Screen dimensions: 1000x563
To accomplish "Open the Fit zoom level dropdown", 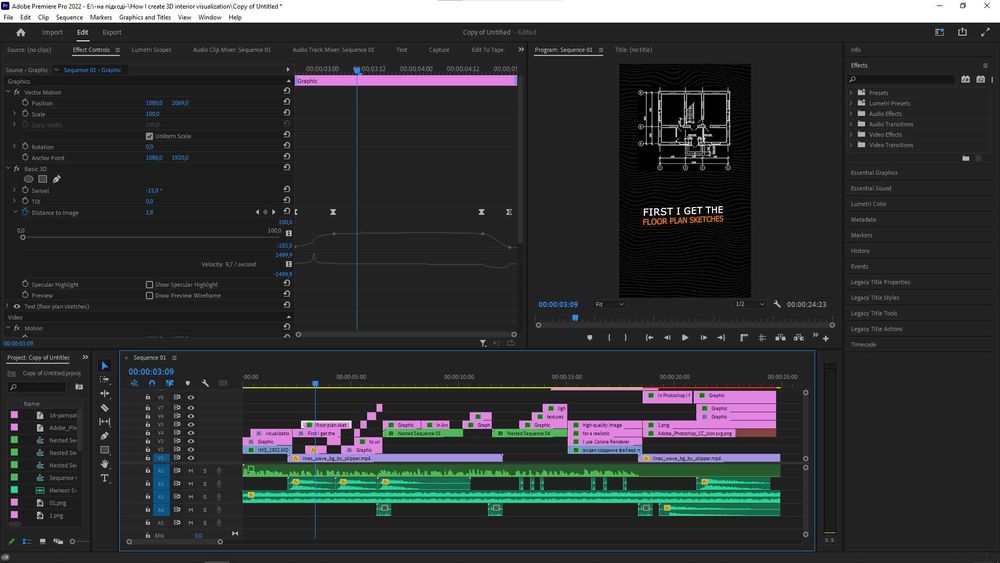I will [609, 304].
